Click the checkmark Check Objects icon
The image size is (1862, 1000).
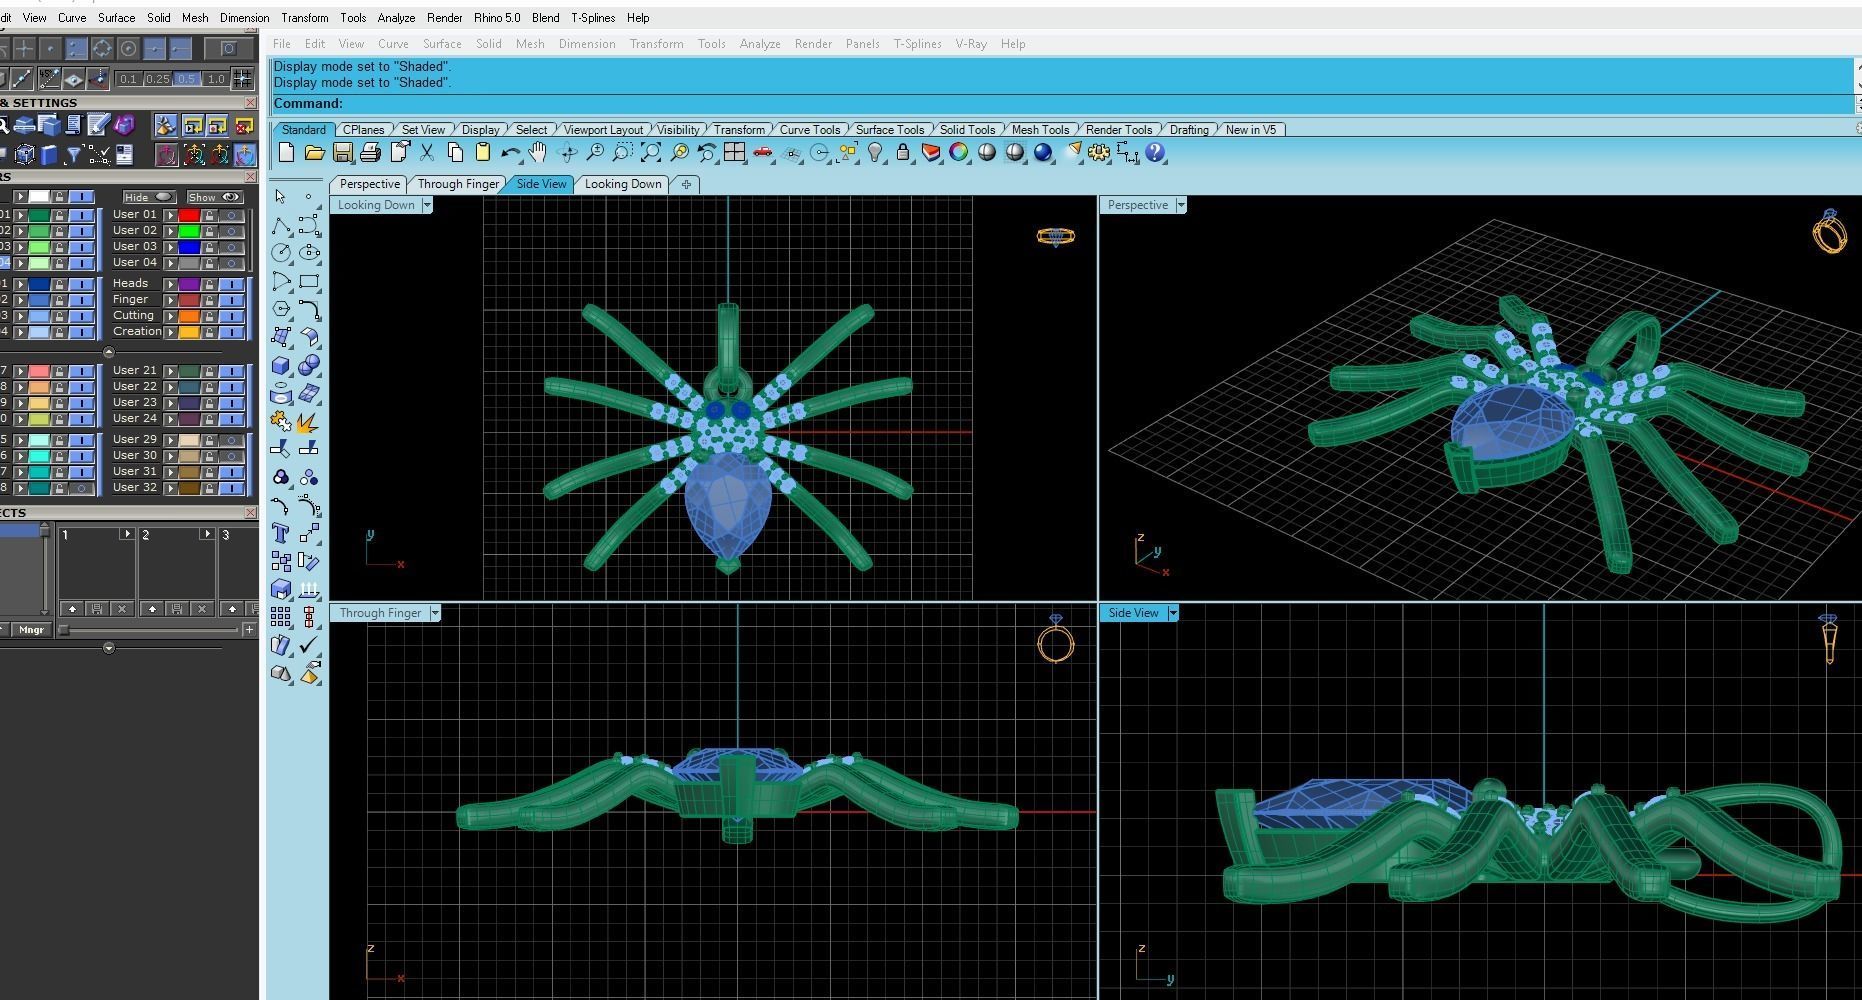309,645
